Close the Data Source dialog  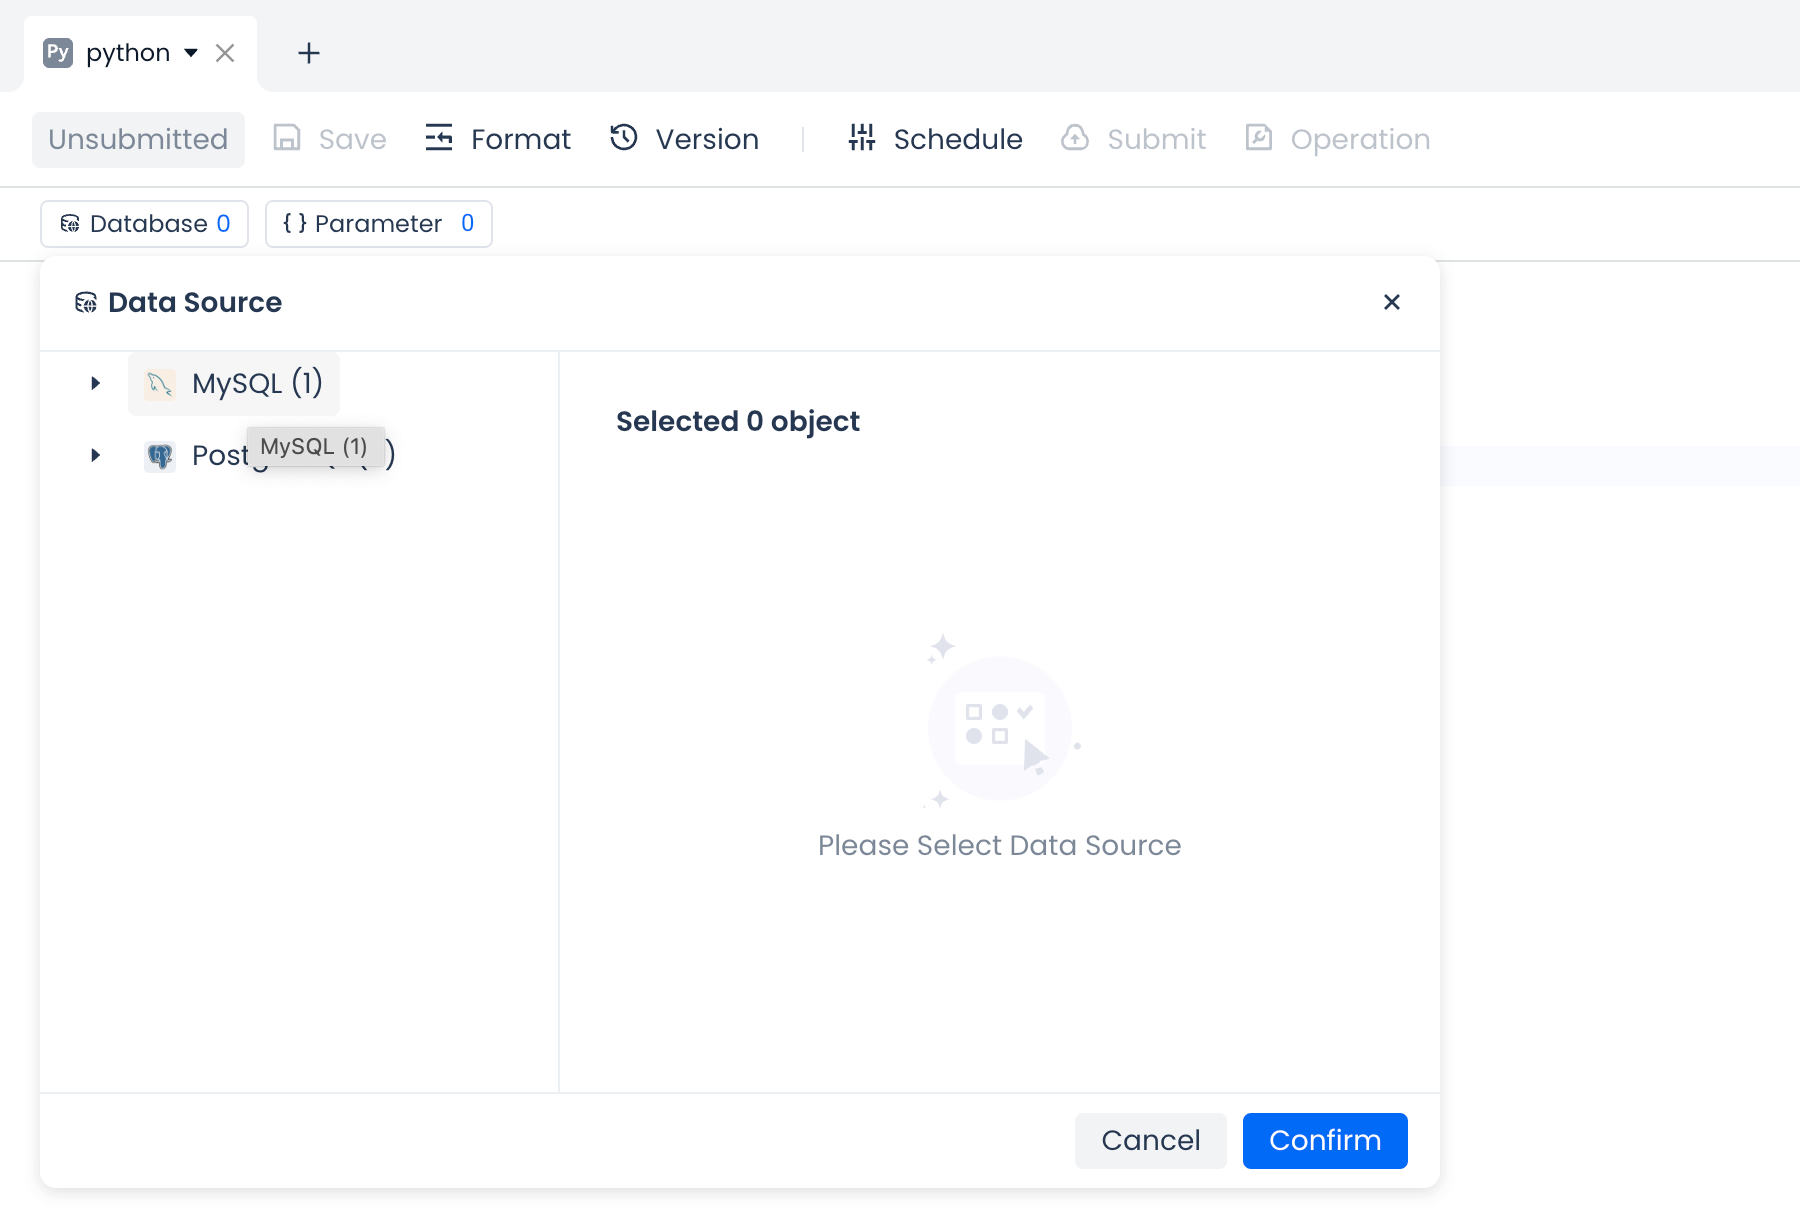[1391, 302]
